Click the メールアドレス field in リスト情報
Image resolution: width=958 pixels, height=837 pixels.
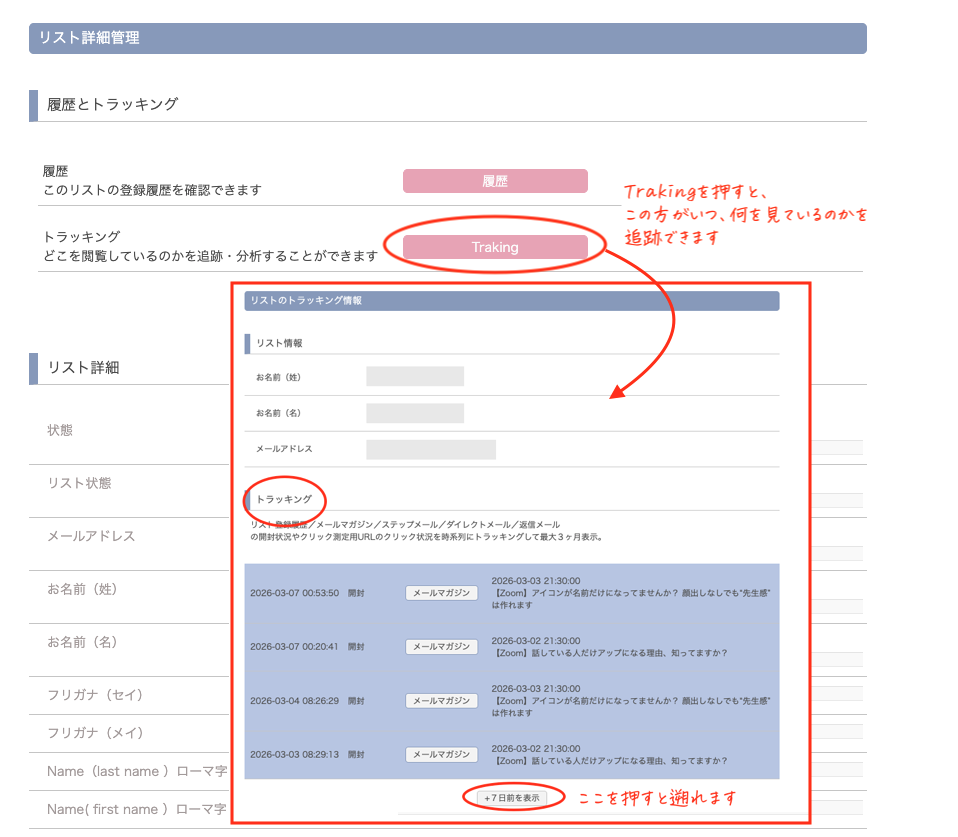pos(430,449)
